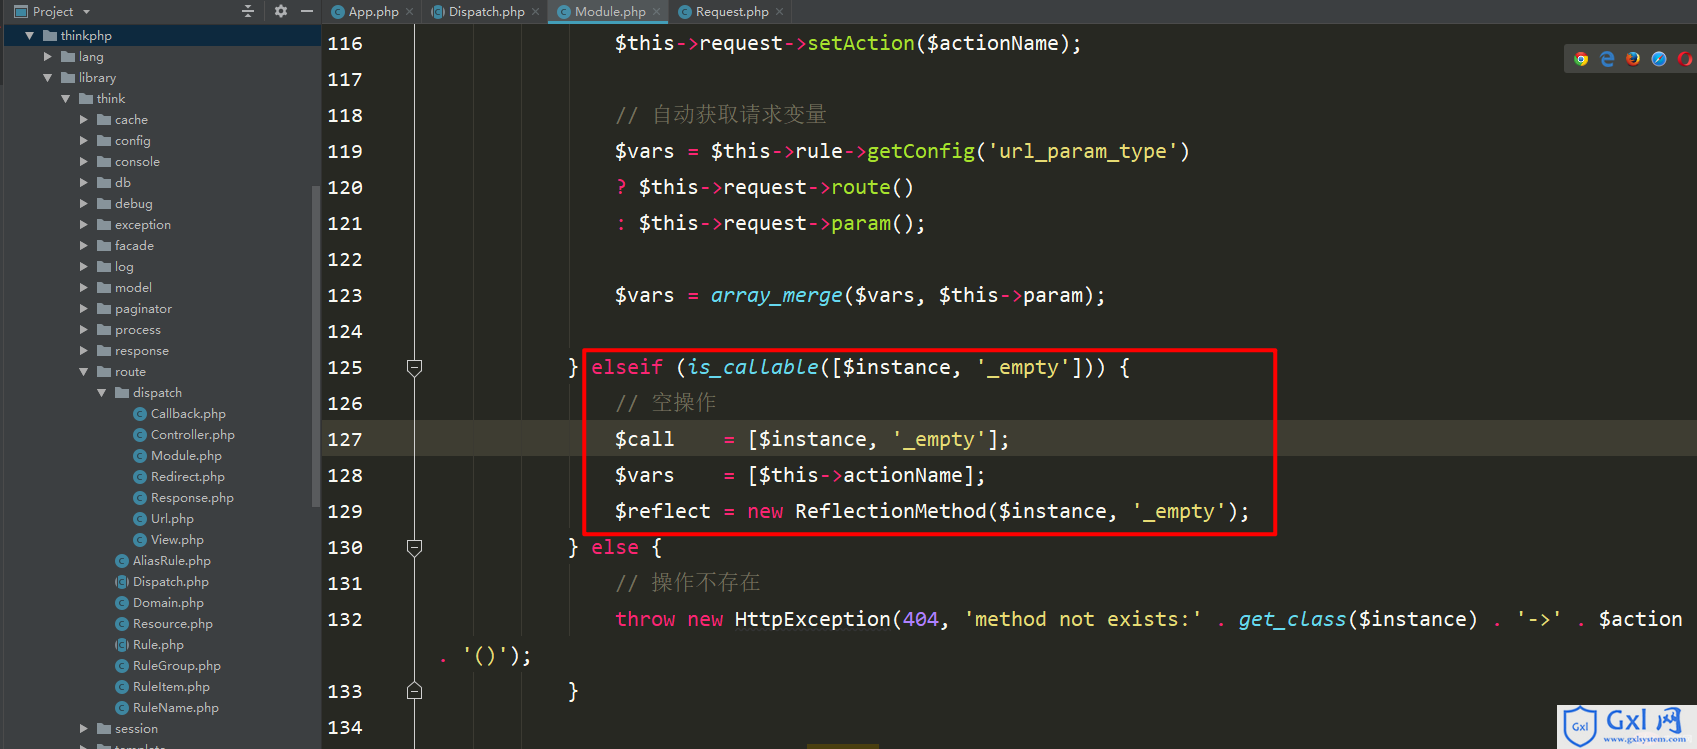Click setAction method on line 116
The height and width of the screenshot is (749, 1697).
tap(860, 43)
